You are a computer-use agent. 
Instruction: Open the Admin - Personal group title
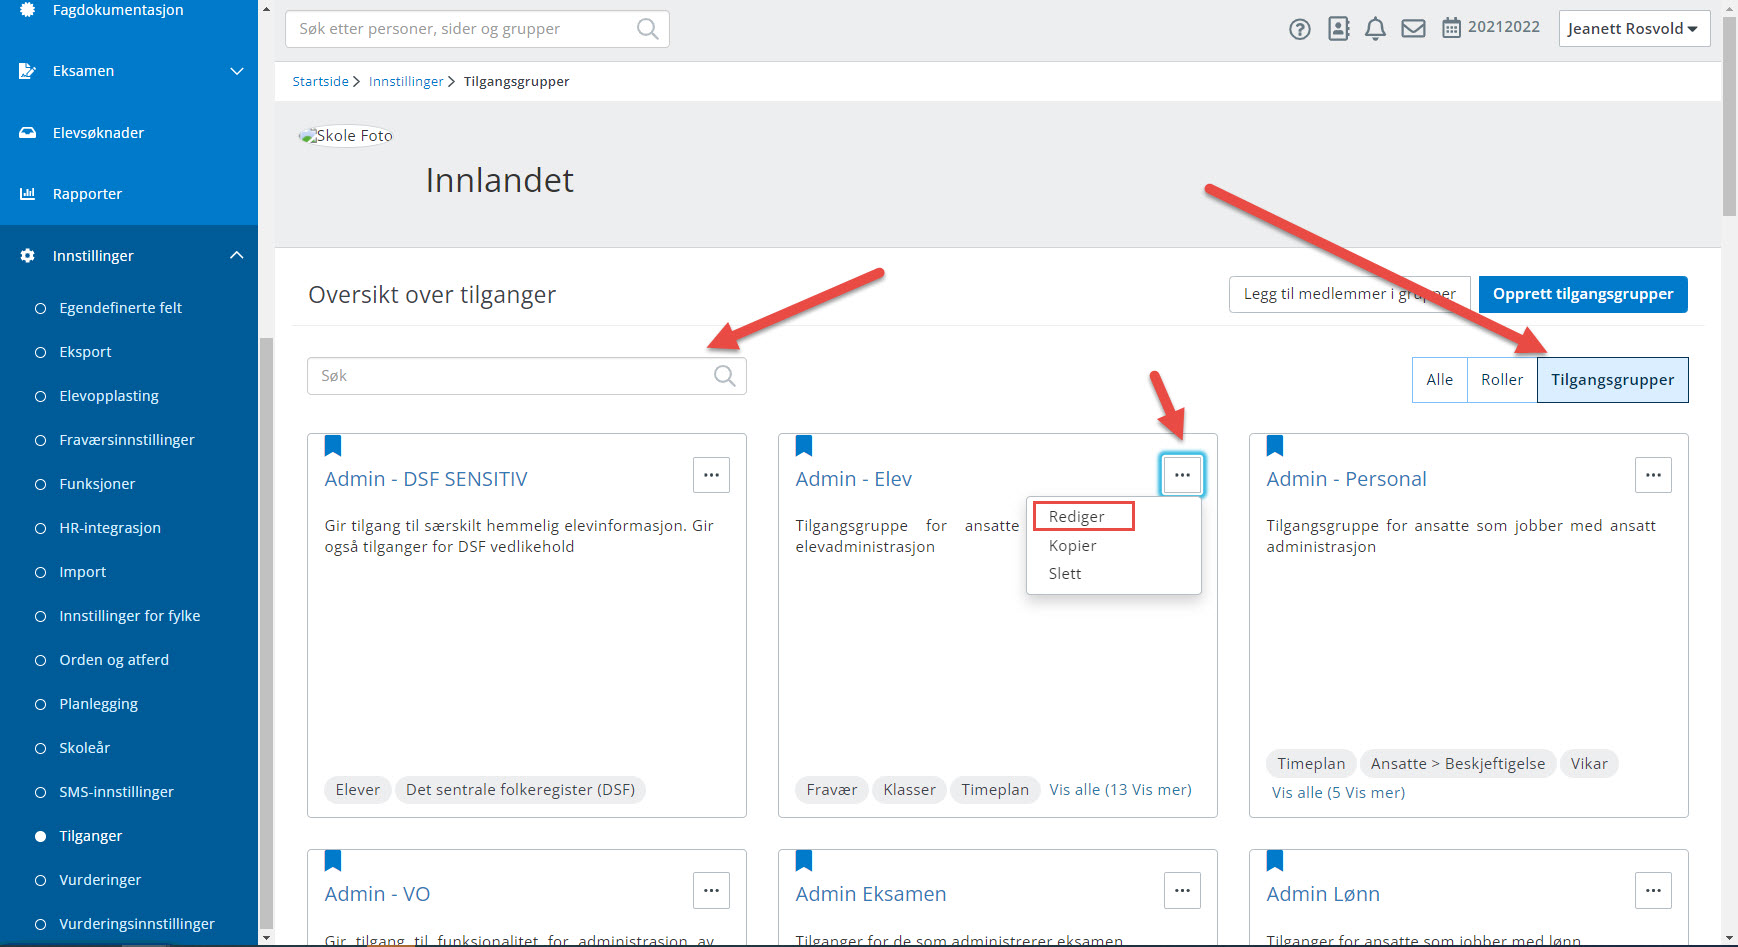pos(1346,479)
